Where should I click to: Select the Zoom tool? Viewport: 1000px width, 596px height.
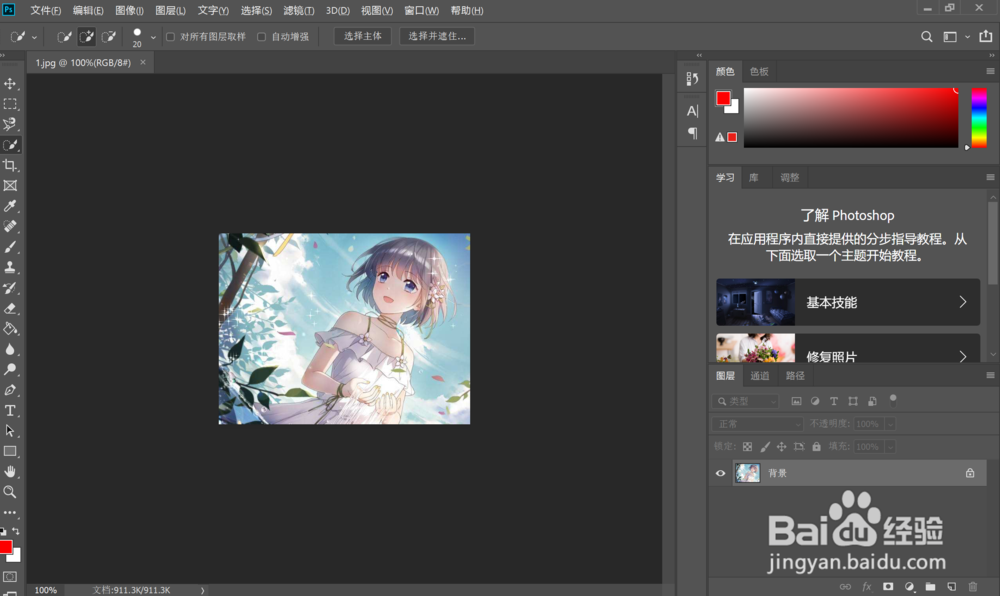pyautogui.click(x=10, y=492)
